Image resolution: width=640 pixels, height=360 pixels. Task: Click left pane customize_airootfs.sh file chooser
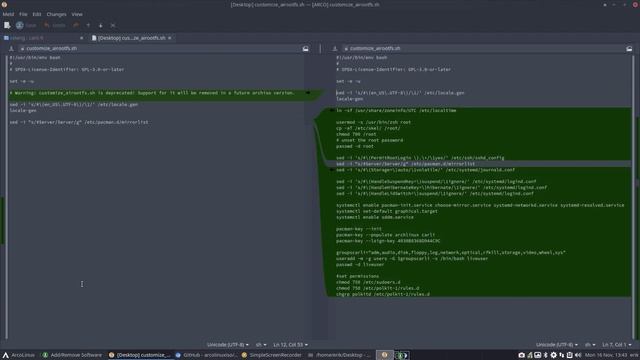(x=159, y=49)
